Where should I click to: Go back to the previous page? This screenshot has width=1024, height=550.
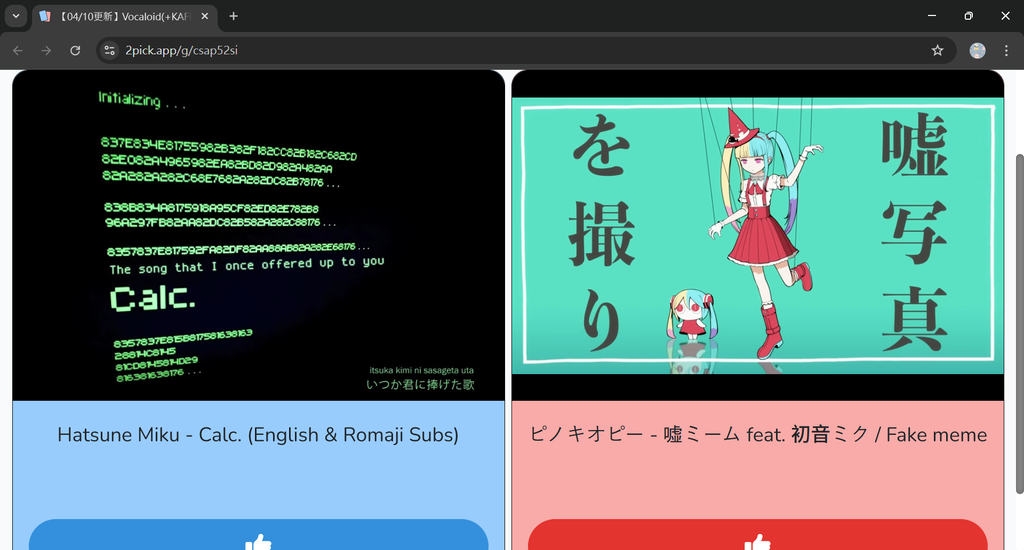(18, 50)
